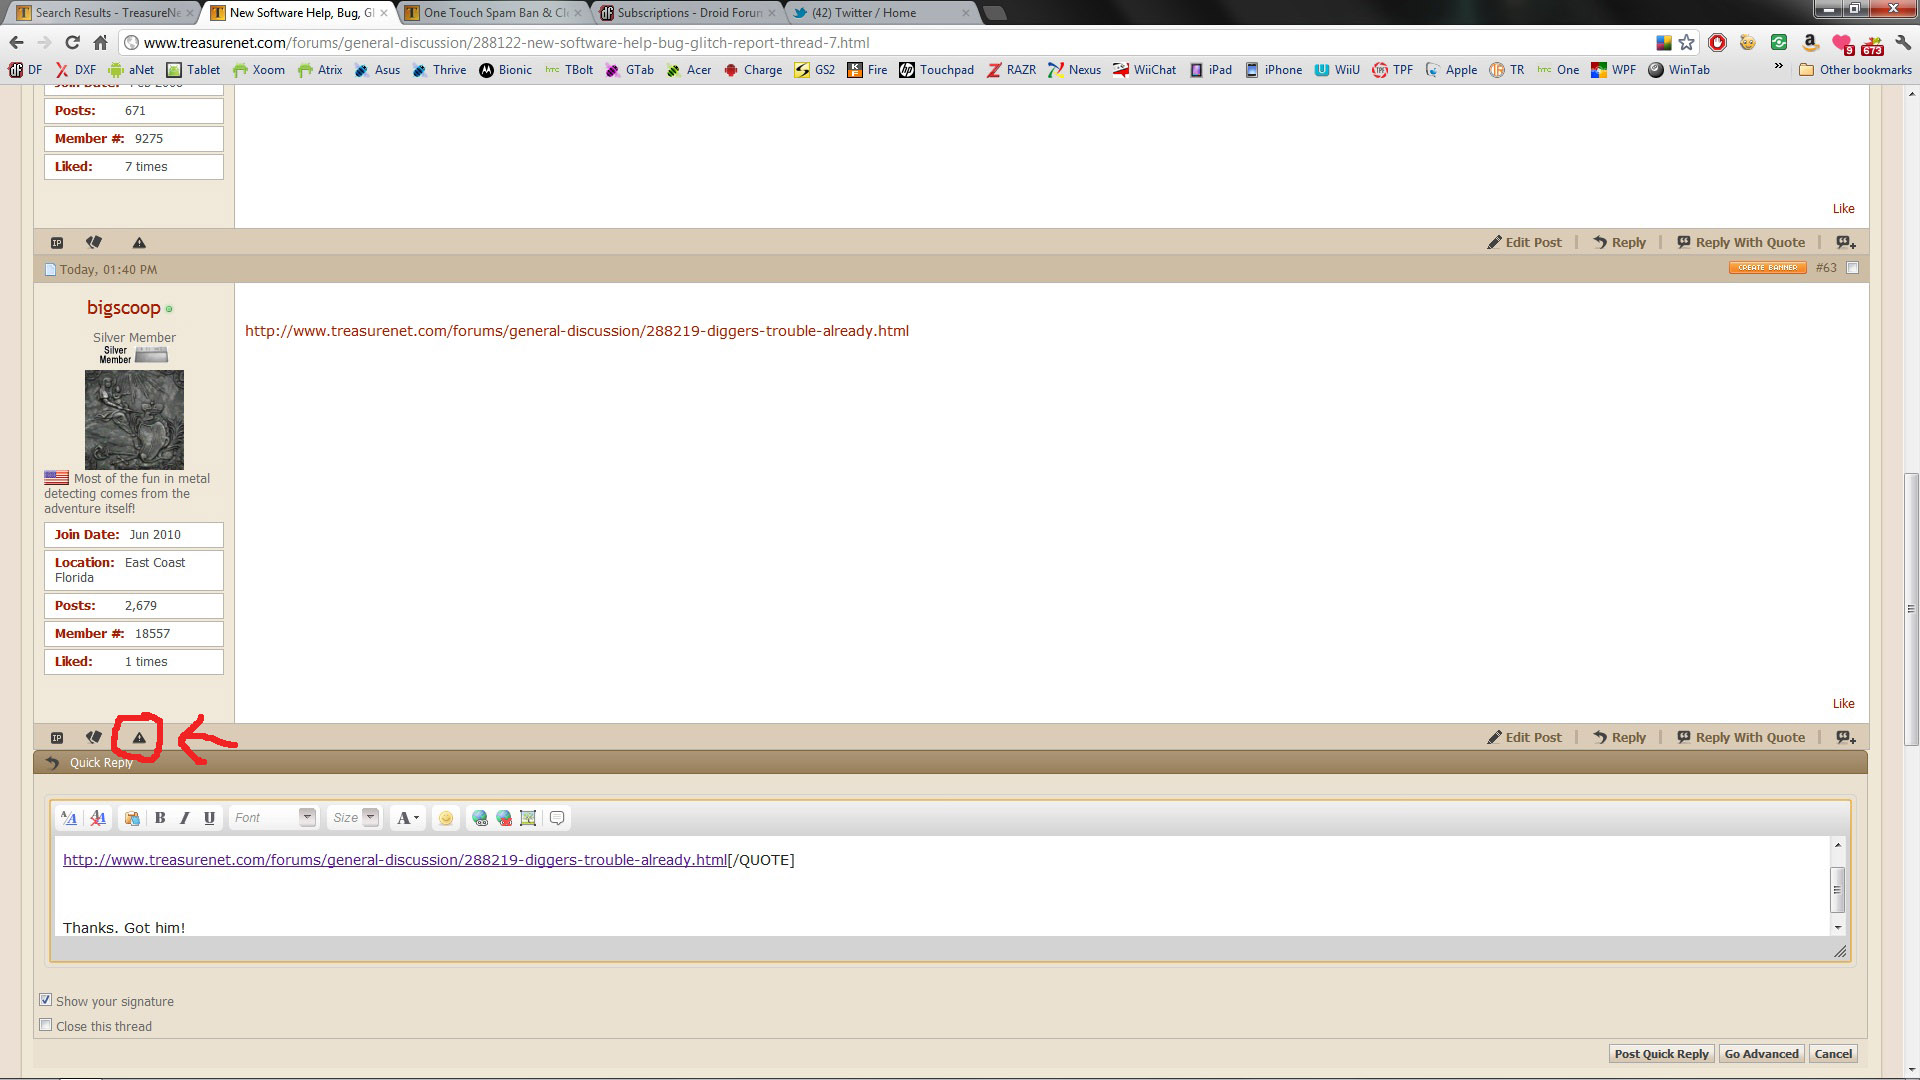The height and width of the screenshot is (1080, 1920).
Task: Open the Other bookmarks folder
Action: point(1856,70)
